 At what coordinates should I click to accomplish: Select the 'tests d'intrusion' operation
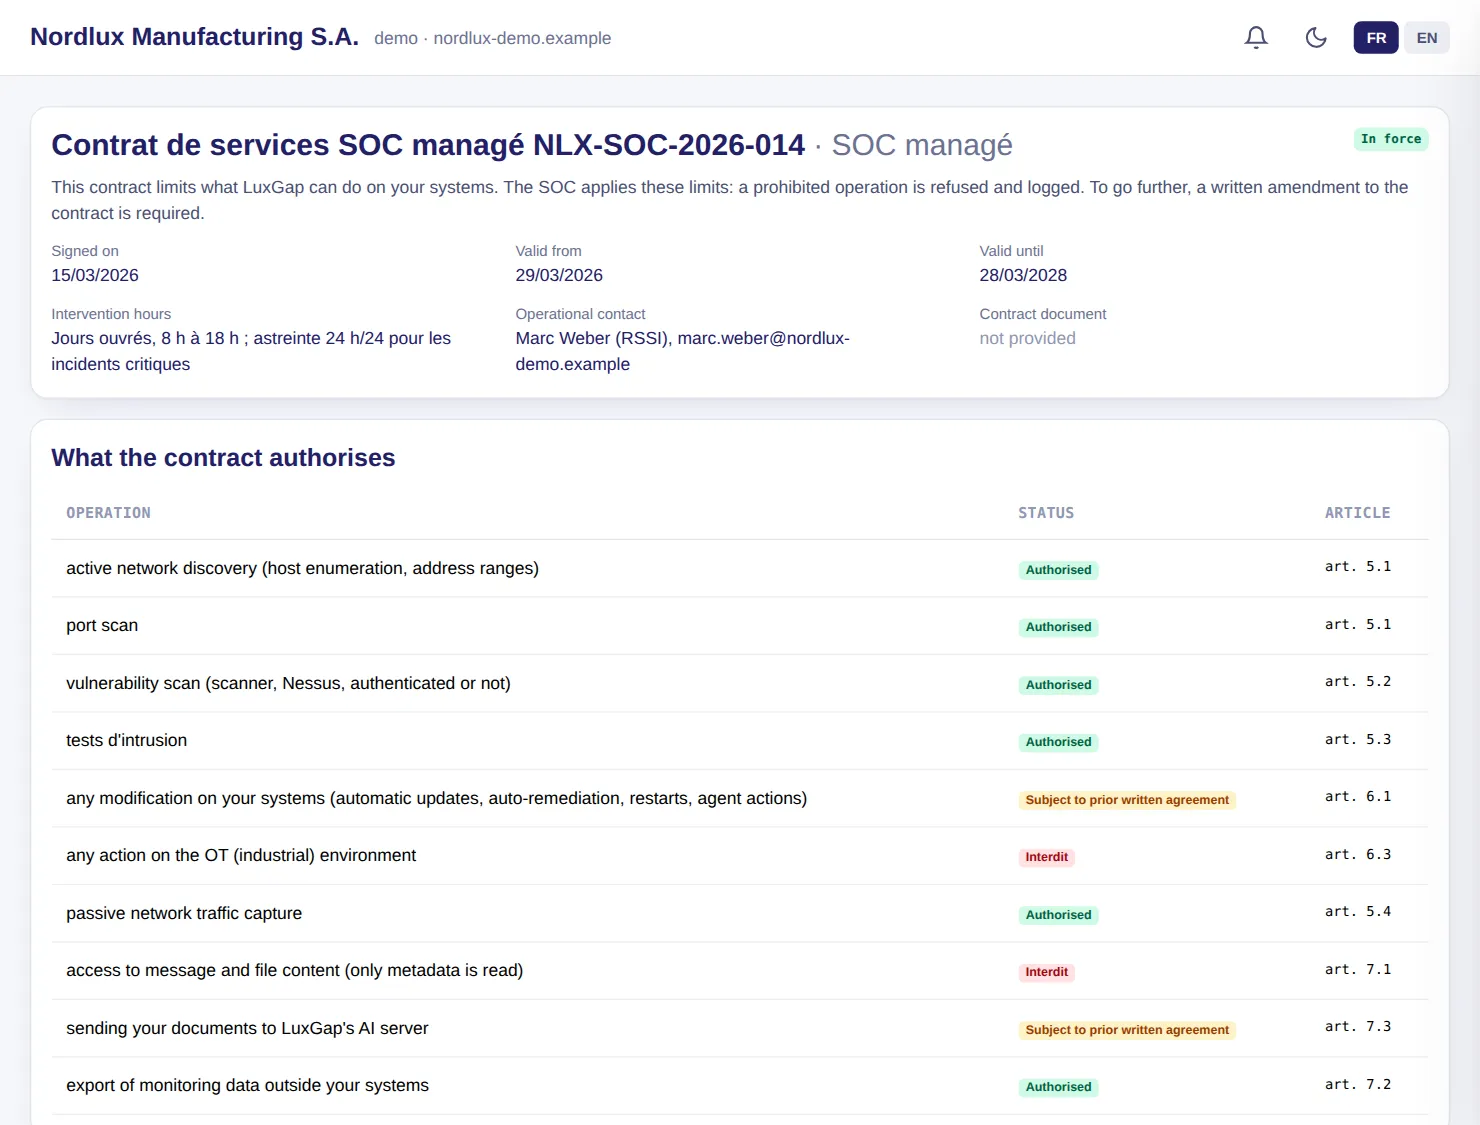(x=126, y=740)
